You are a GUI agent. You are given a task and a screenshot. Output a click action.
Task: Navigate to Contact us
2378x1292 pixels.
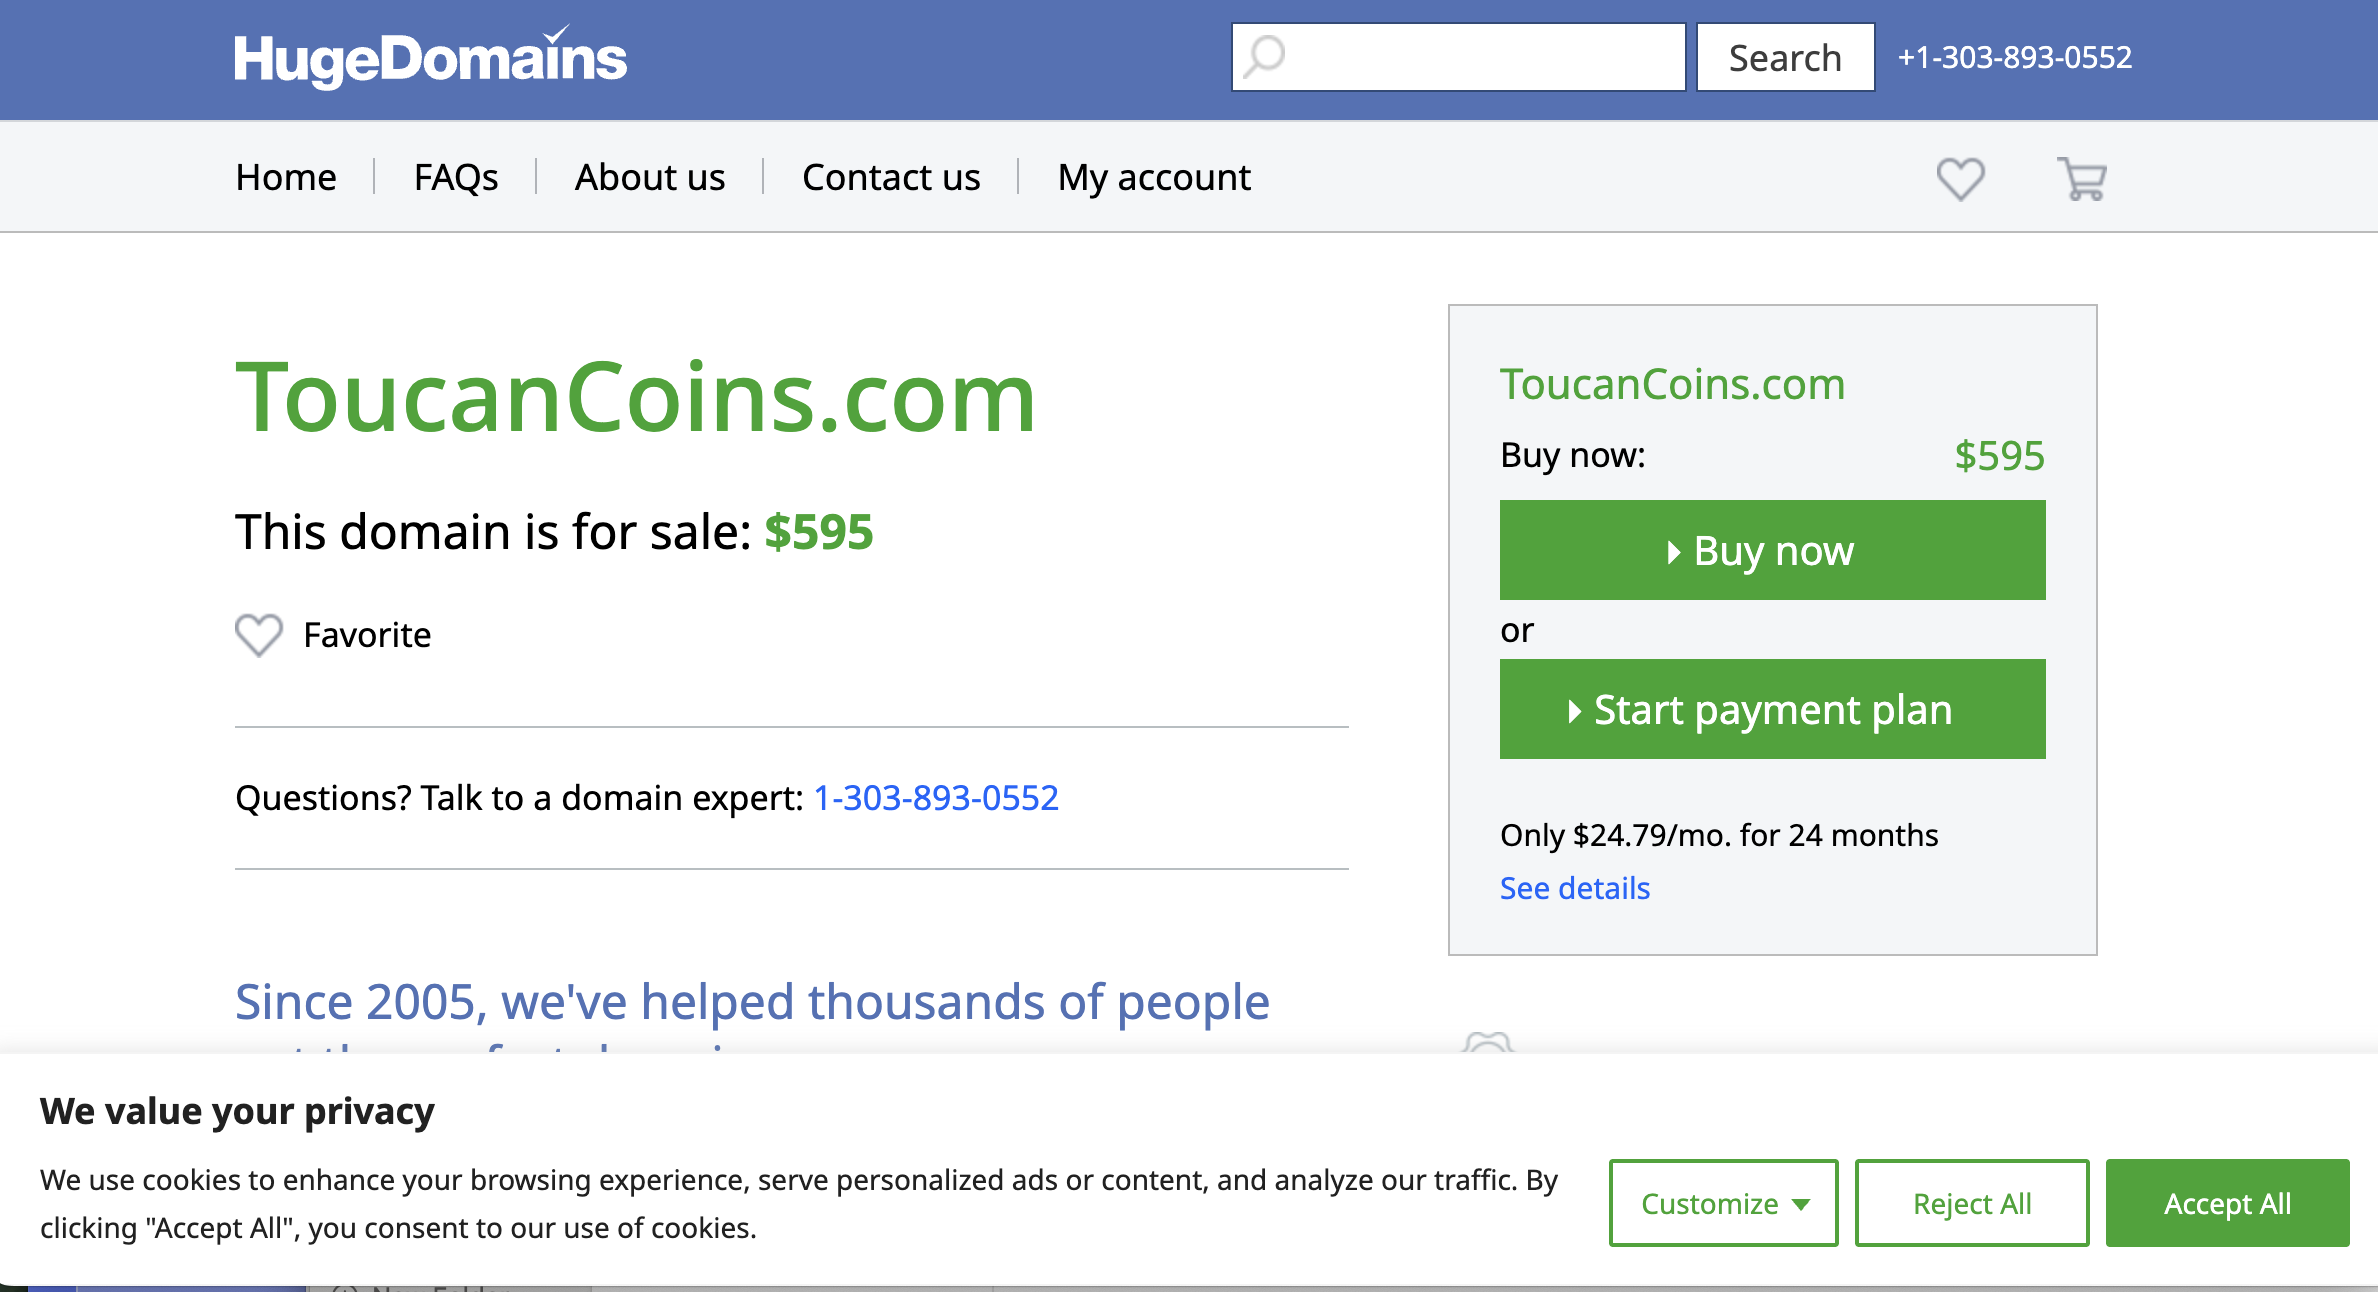tap(891, 177)
